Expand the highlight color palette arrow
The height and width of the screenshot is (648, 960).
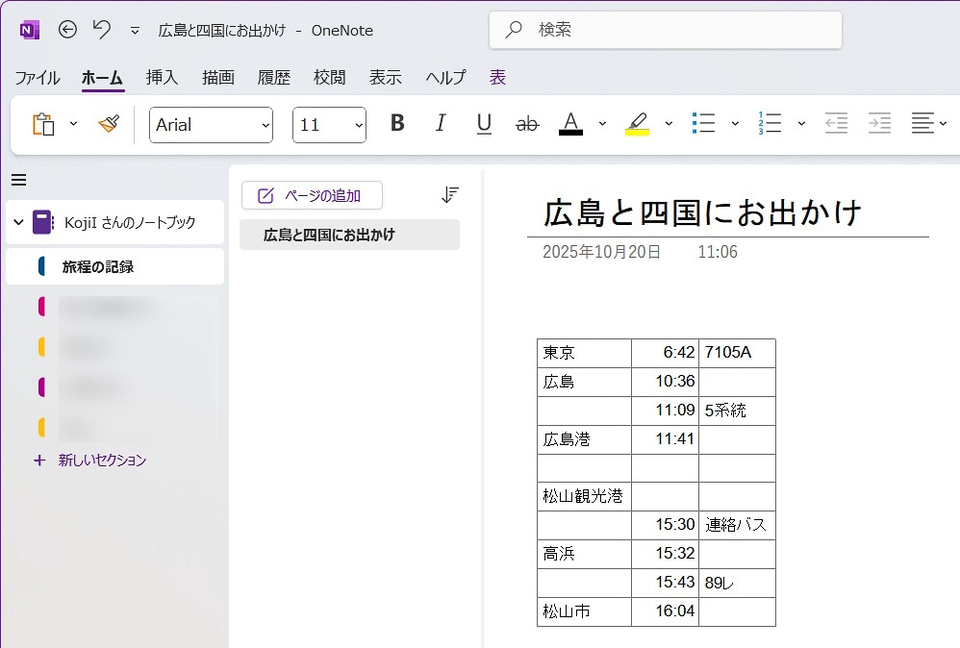coord(669,124)
